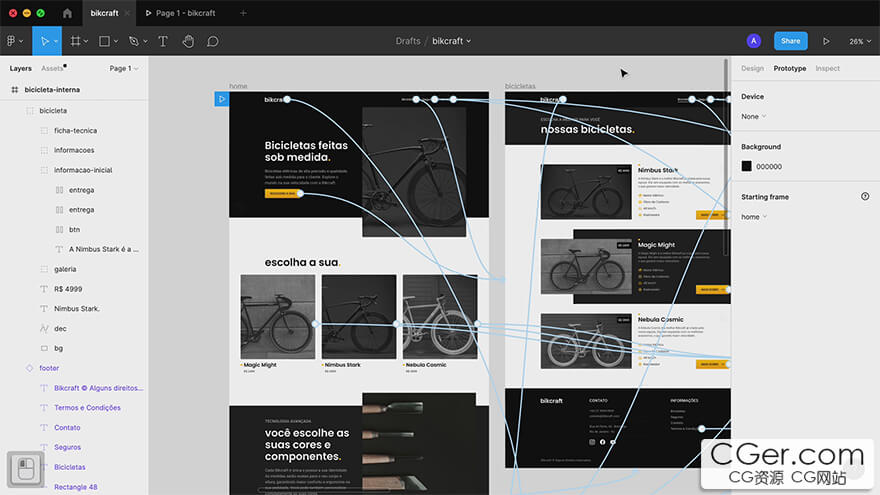
Task: Open the Device None dropdown
Action: click(753, 117)
